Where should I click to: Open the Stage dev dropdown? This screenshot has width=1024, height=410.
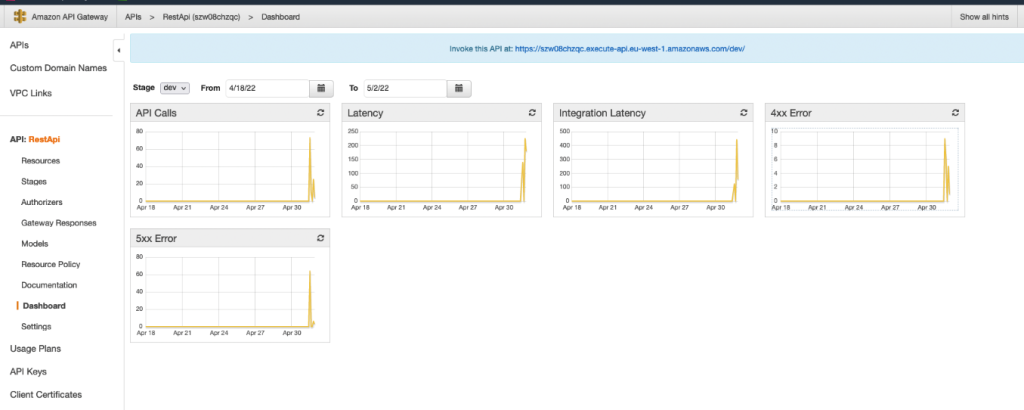tap(174, 88)
